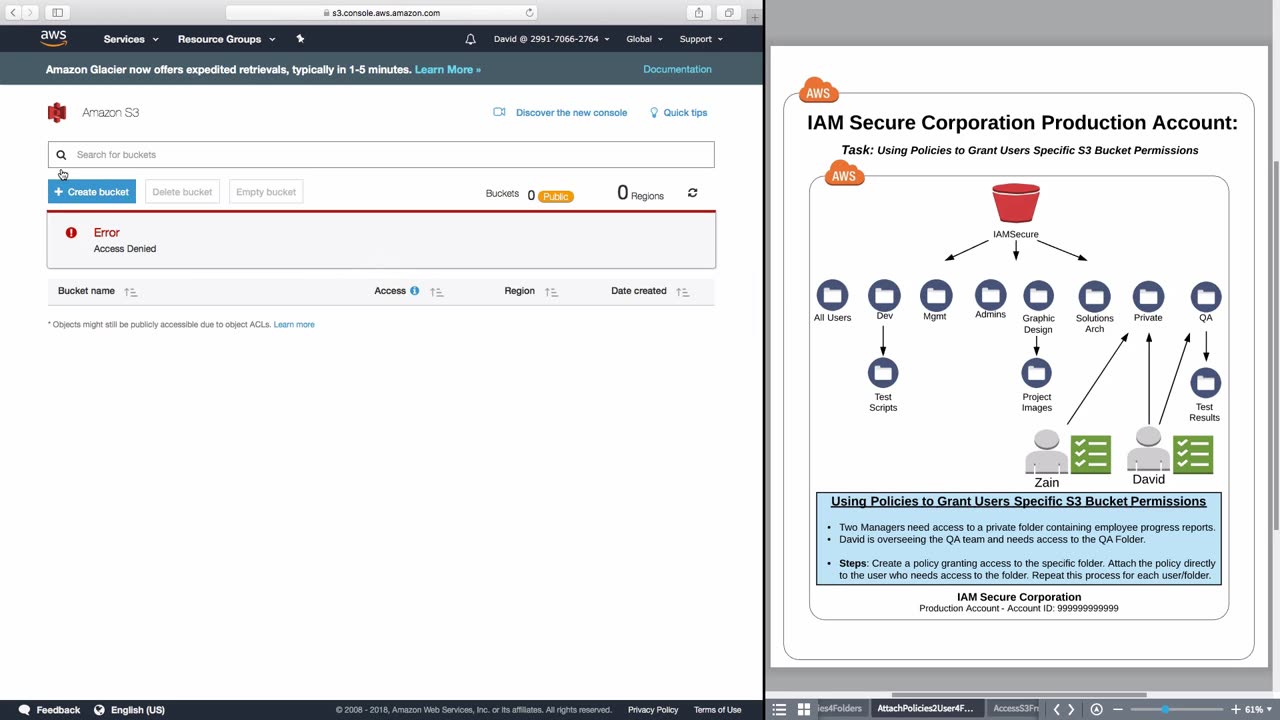Click the globe icon beside English (US)
The image size is (1280, 720).
click(x=99, y=710)
